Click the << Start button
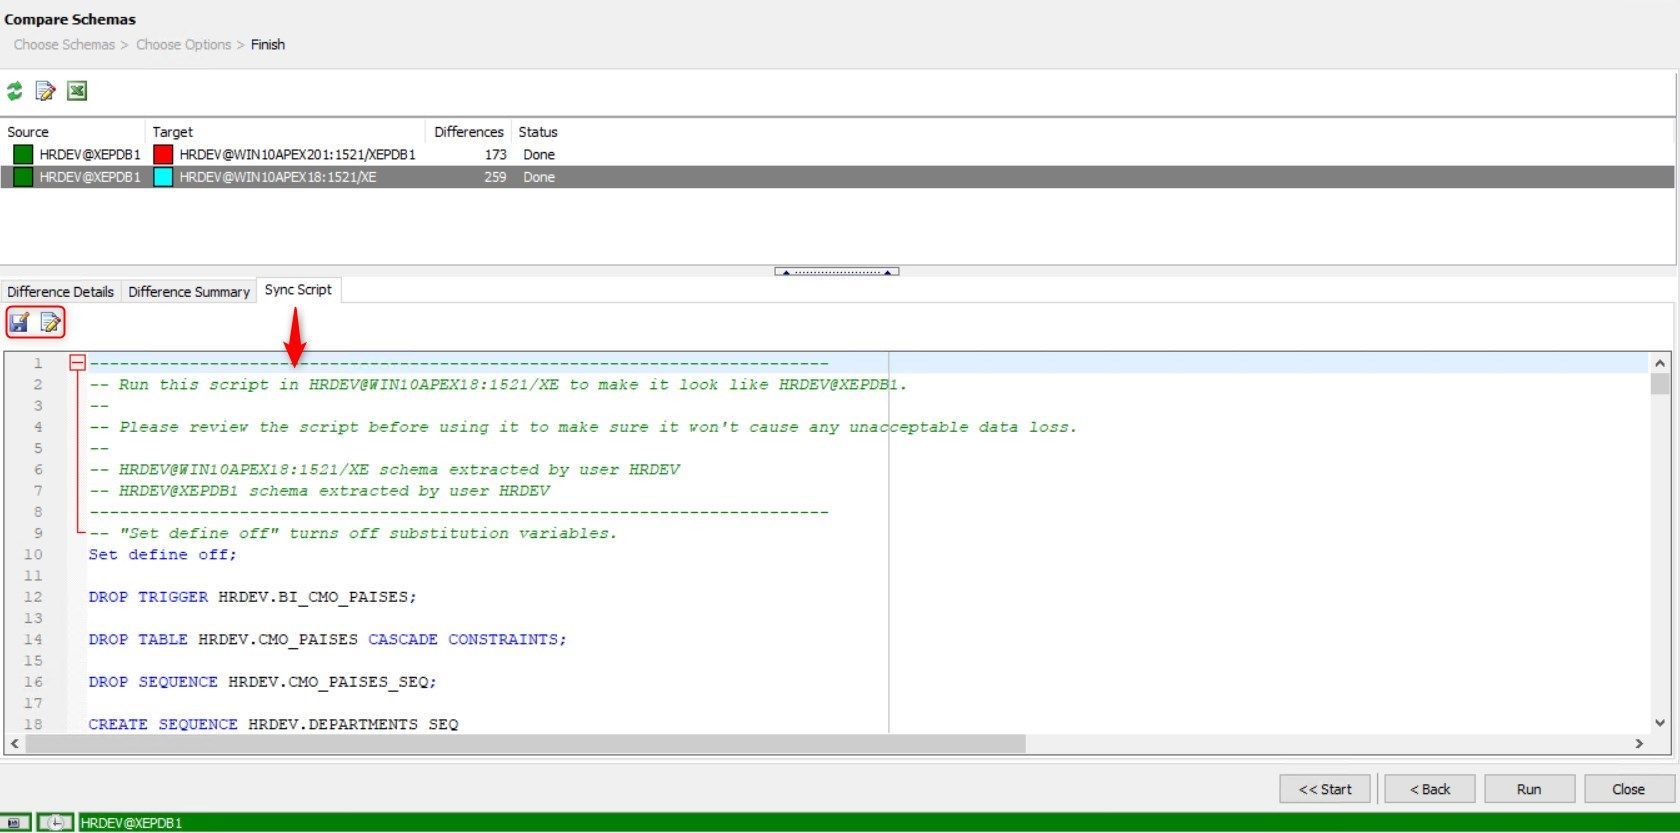 click(1325, 789)
